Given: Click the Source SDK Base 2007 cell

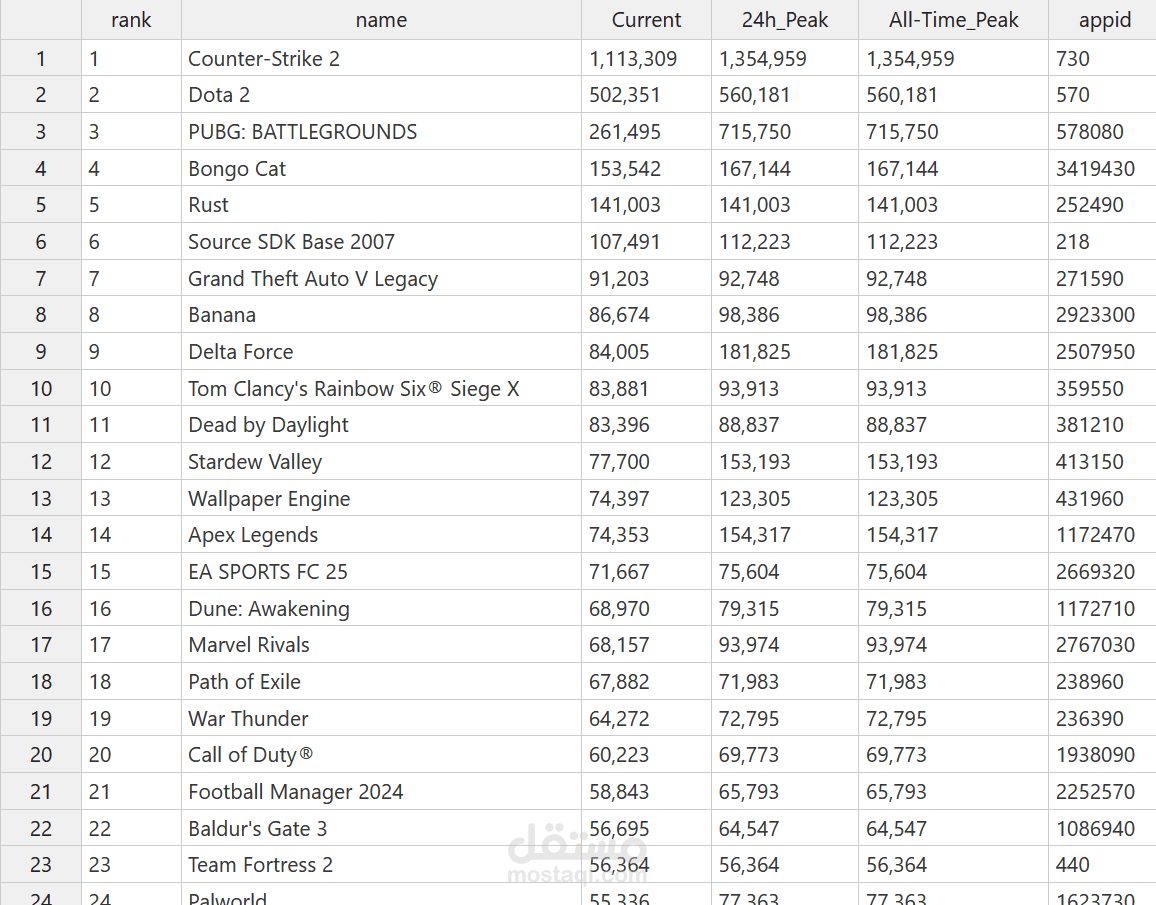Looking at the screenshot, I should coord(291,242).
